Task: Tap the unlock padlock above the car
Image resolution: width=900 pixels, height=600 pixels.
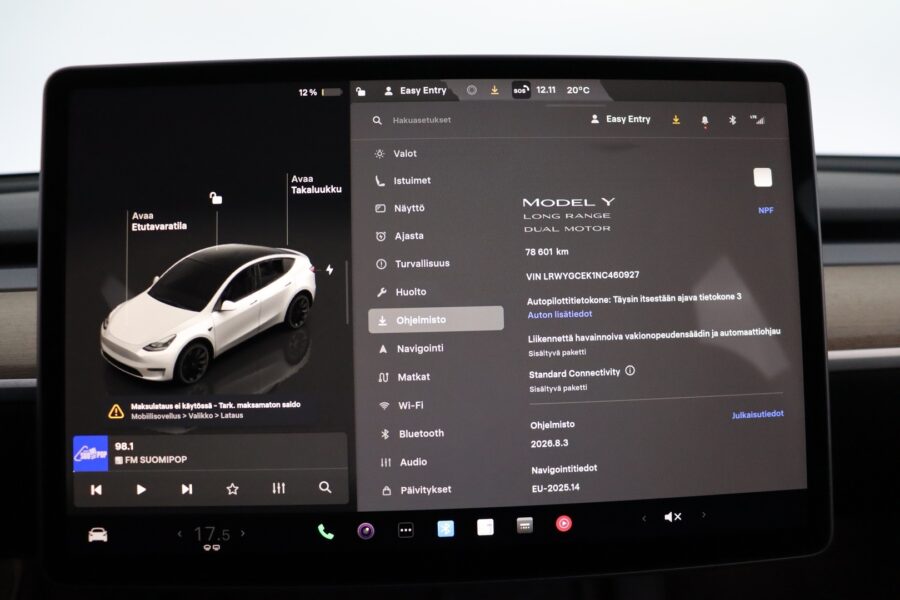Action: pyautogui.click(x=216, y=198)
